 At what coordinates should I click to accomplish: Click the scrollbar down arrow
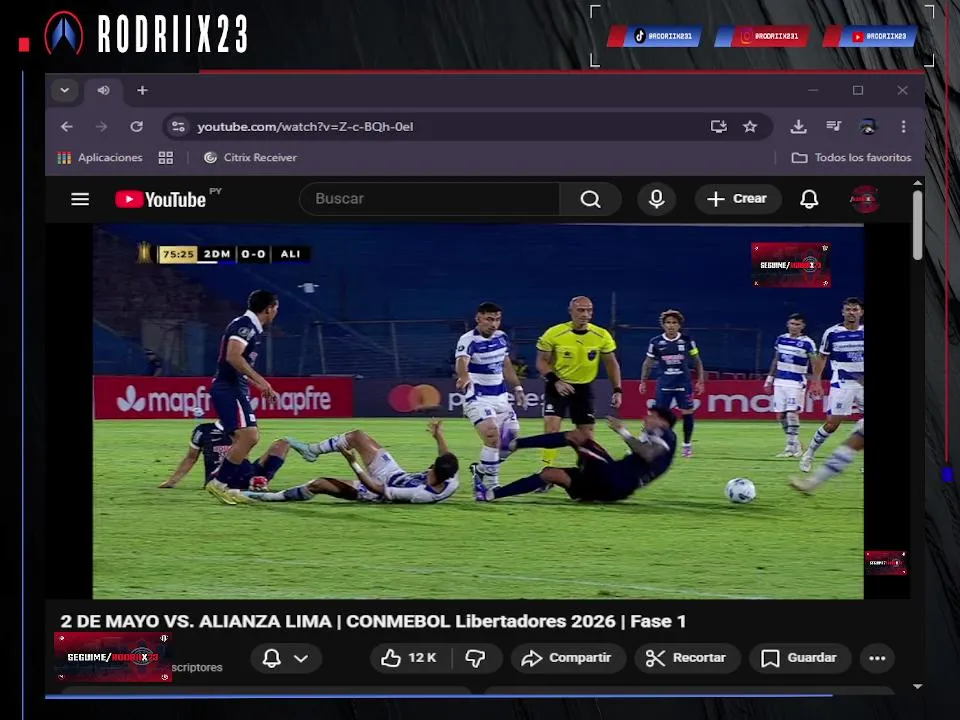coord(917,686)
